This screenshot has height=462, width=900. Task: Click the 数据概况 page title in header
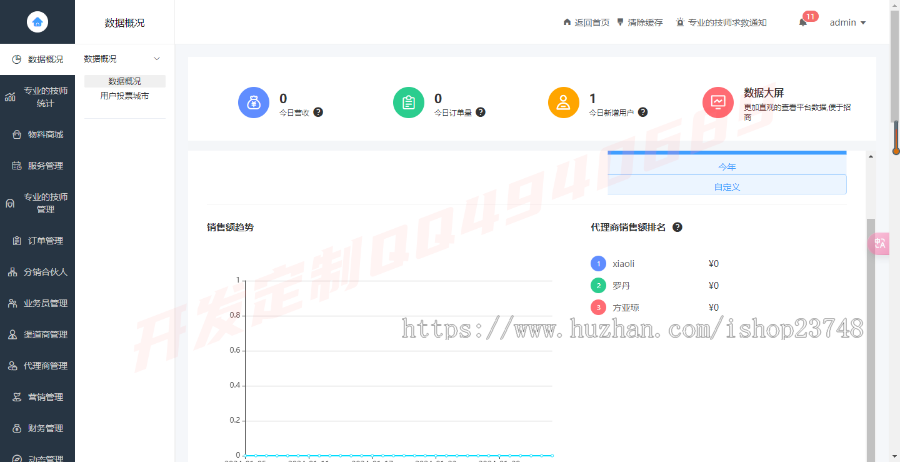125,23
